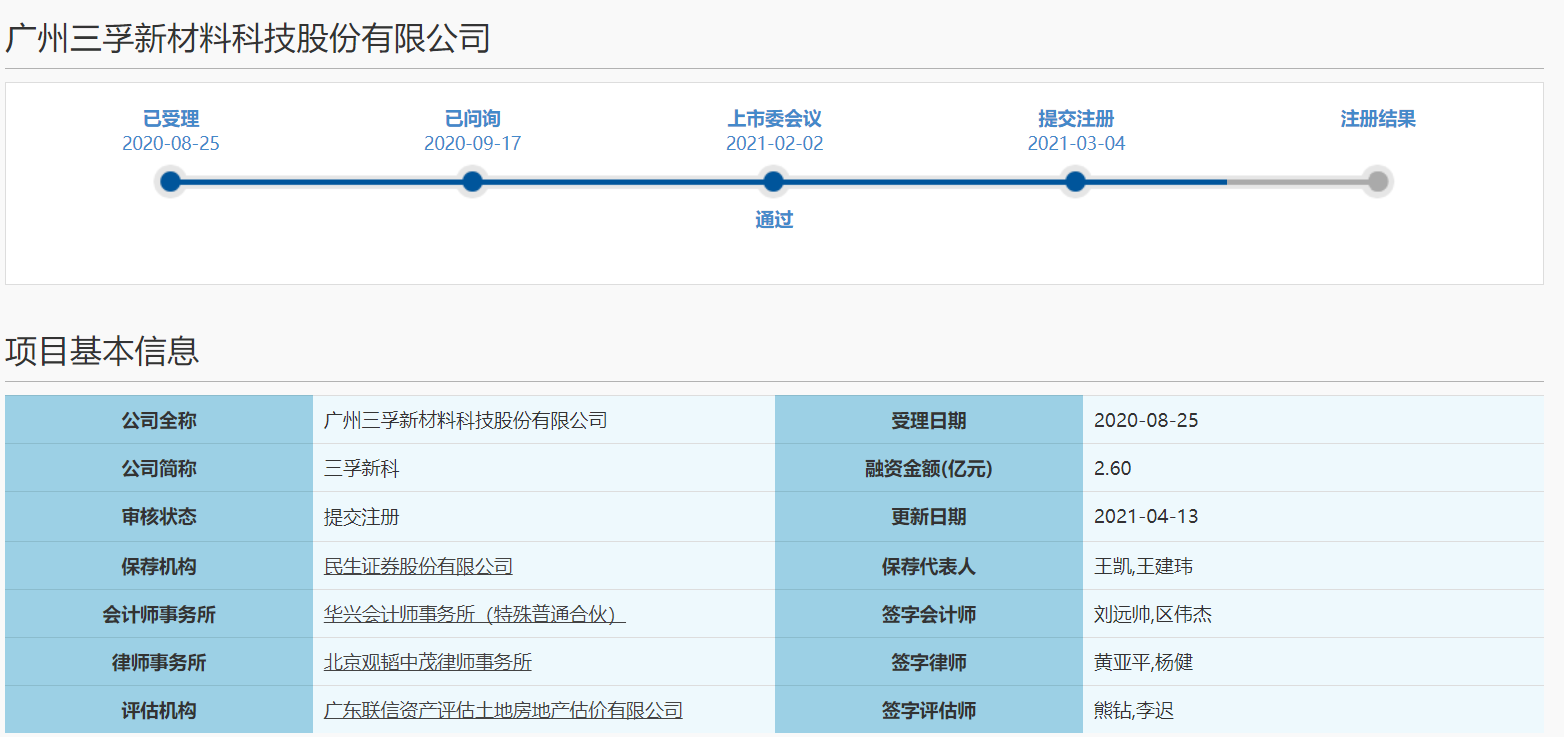Click the 已问询 timeline dot

tap(472, 182)
